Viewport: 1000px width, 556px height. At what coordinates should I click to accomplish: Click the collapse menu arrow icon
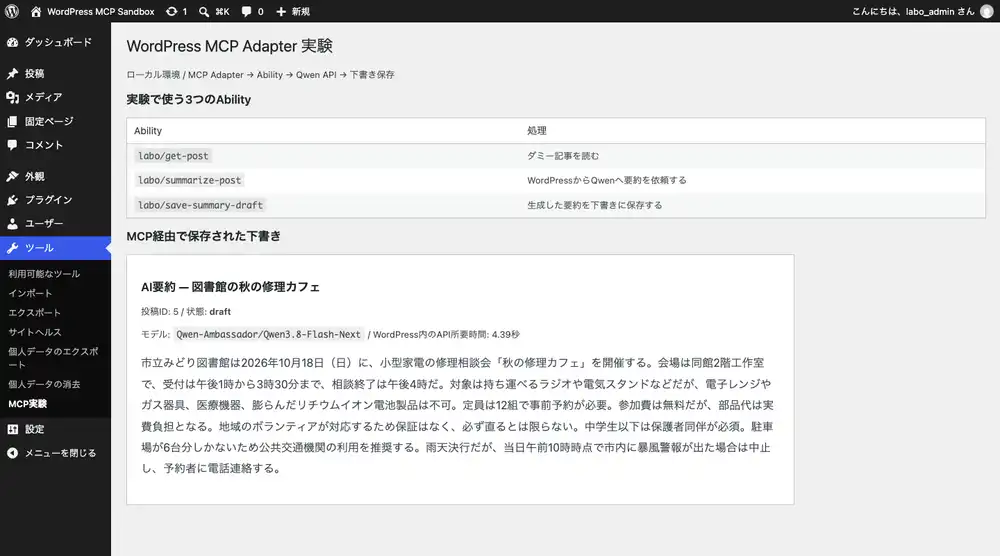click(12, 453)
